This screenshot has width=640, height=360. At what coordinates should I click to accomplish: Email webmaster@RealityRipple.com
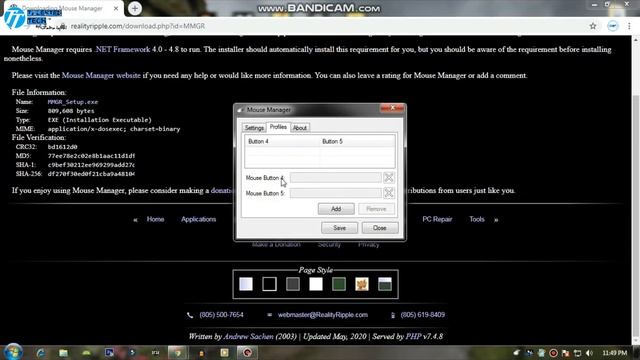(323, 315)
